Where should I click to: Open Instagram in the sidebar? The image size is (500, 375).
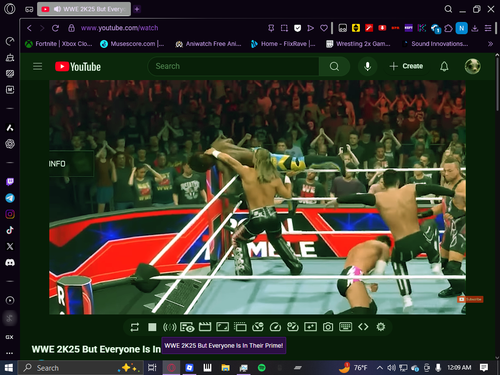[10, 214]
